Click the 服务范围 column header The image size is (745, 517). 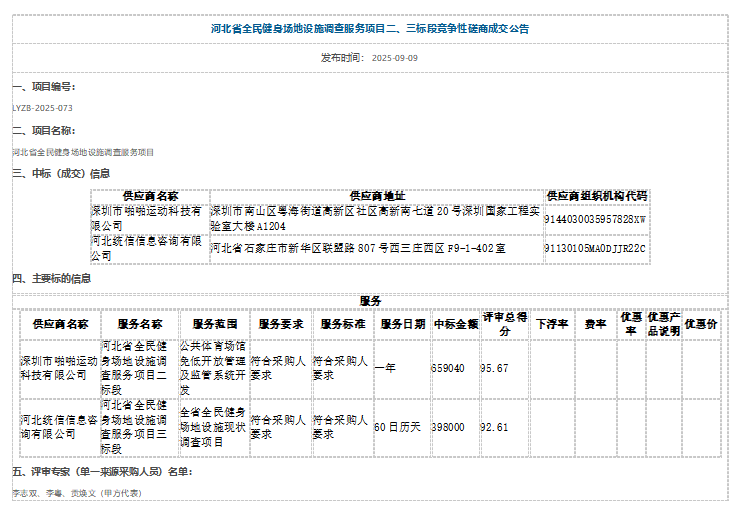click(214, 324)
